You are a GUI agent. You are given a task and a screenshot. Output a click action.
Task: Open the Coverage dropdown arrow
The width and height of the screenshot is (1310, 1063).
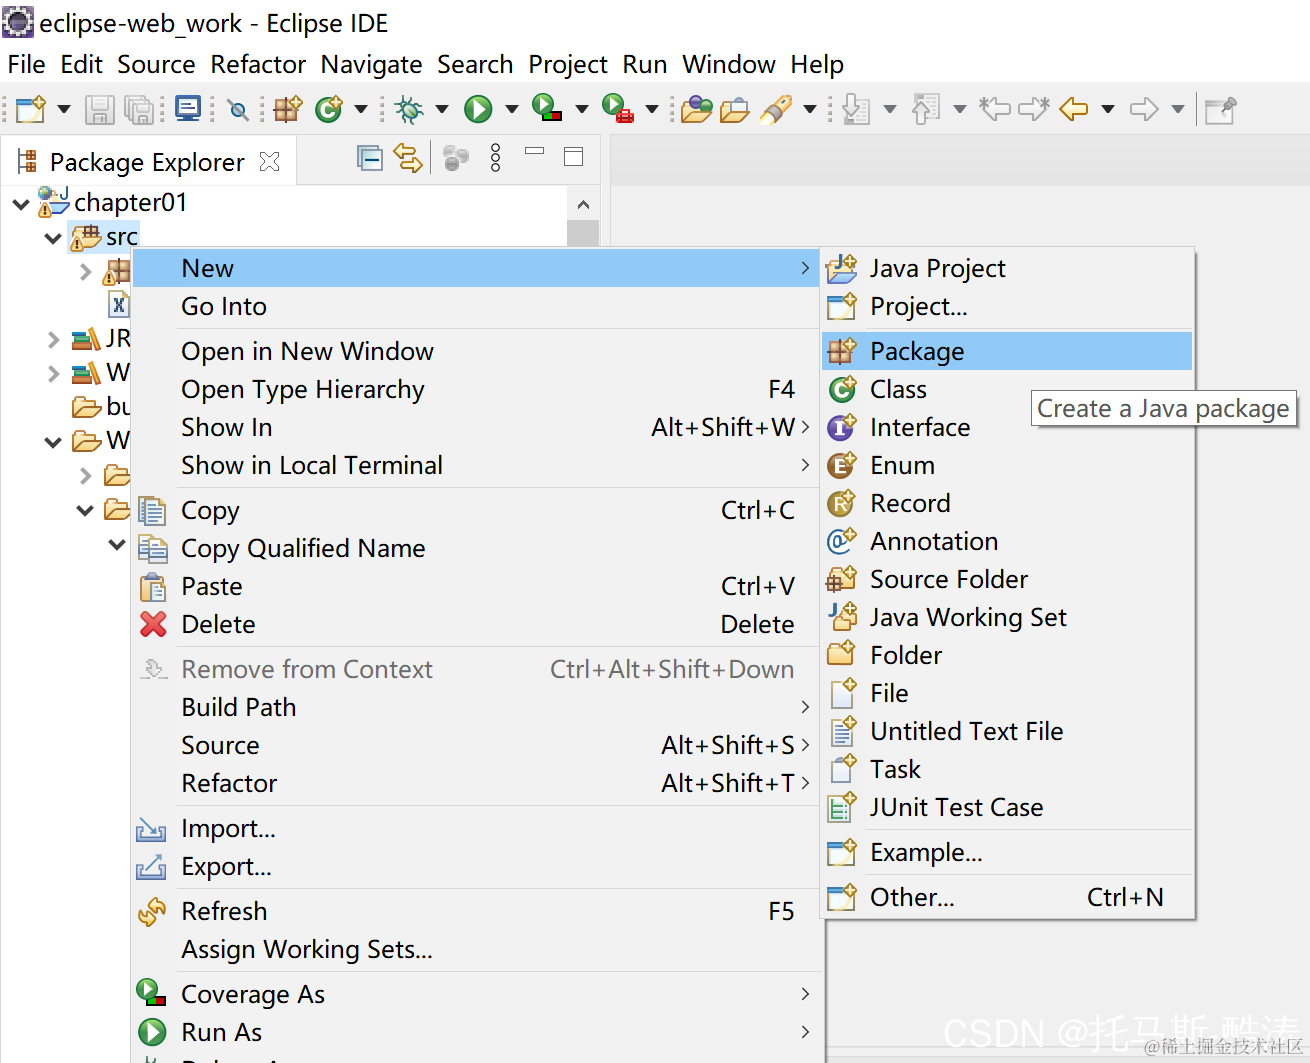point(581,109)
